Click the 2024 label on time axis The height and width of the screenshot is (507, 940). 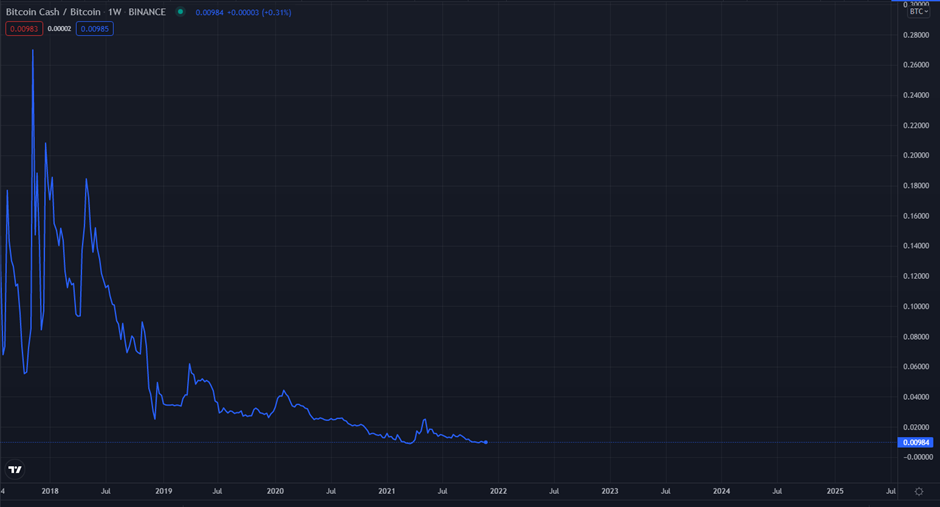click(721, 491)
